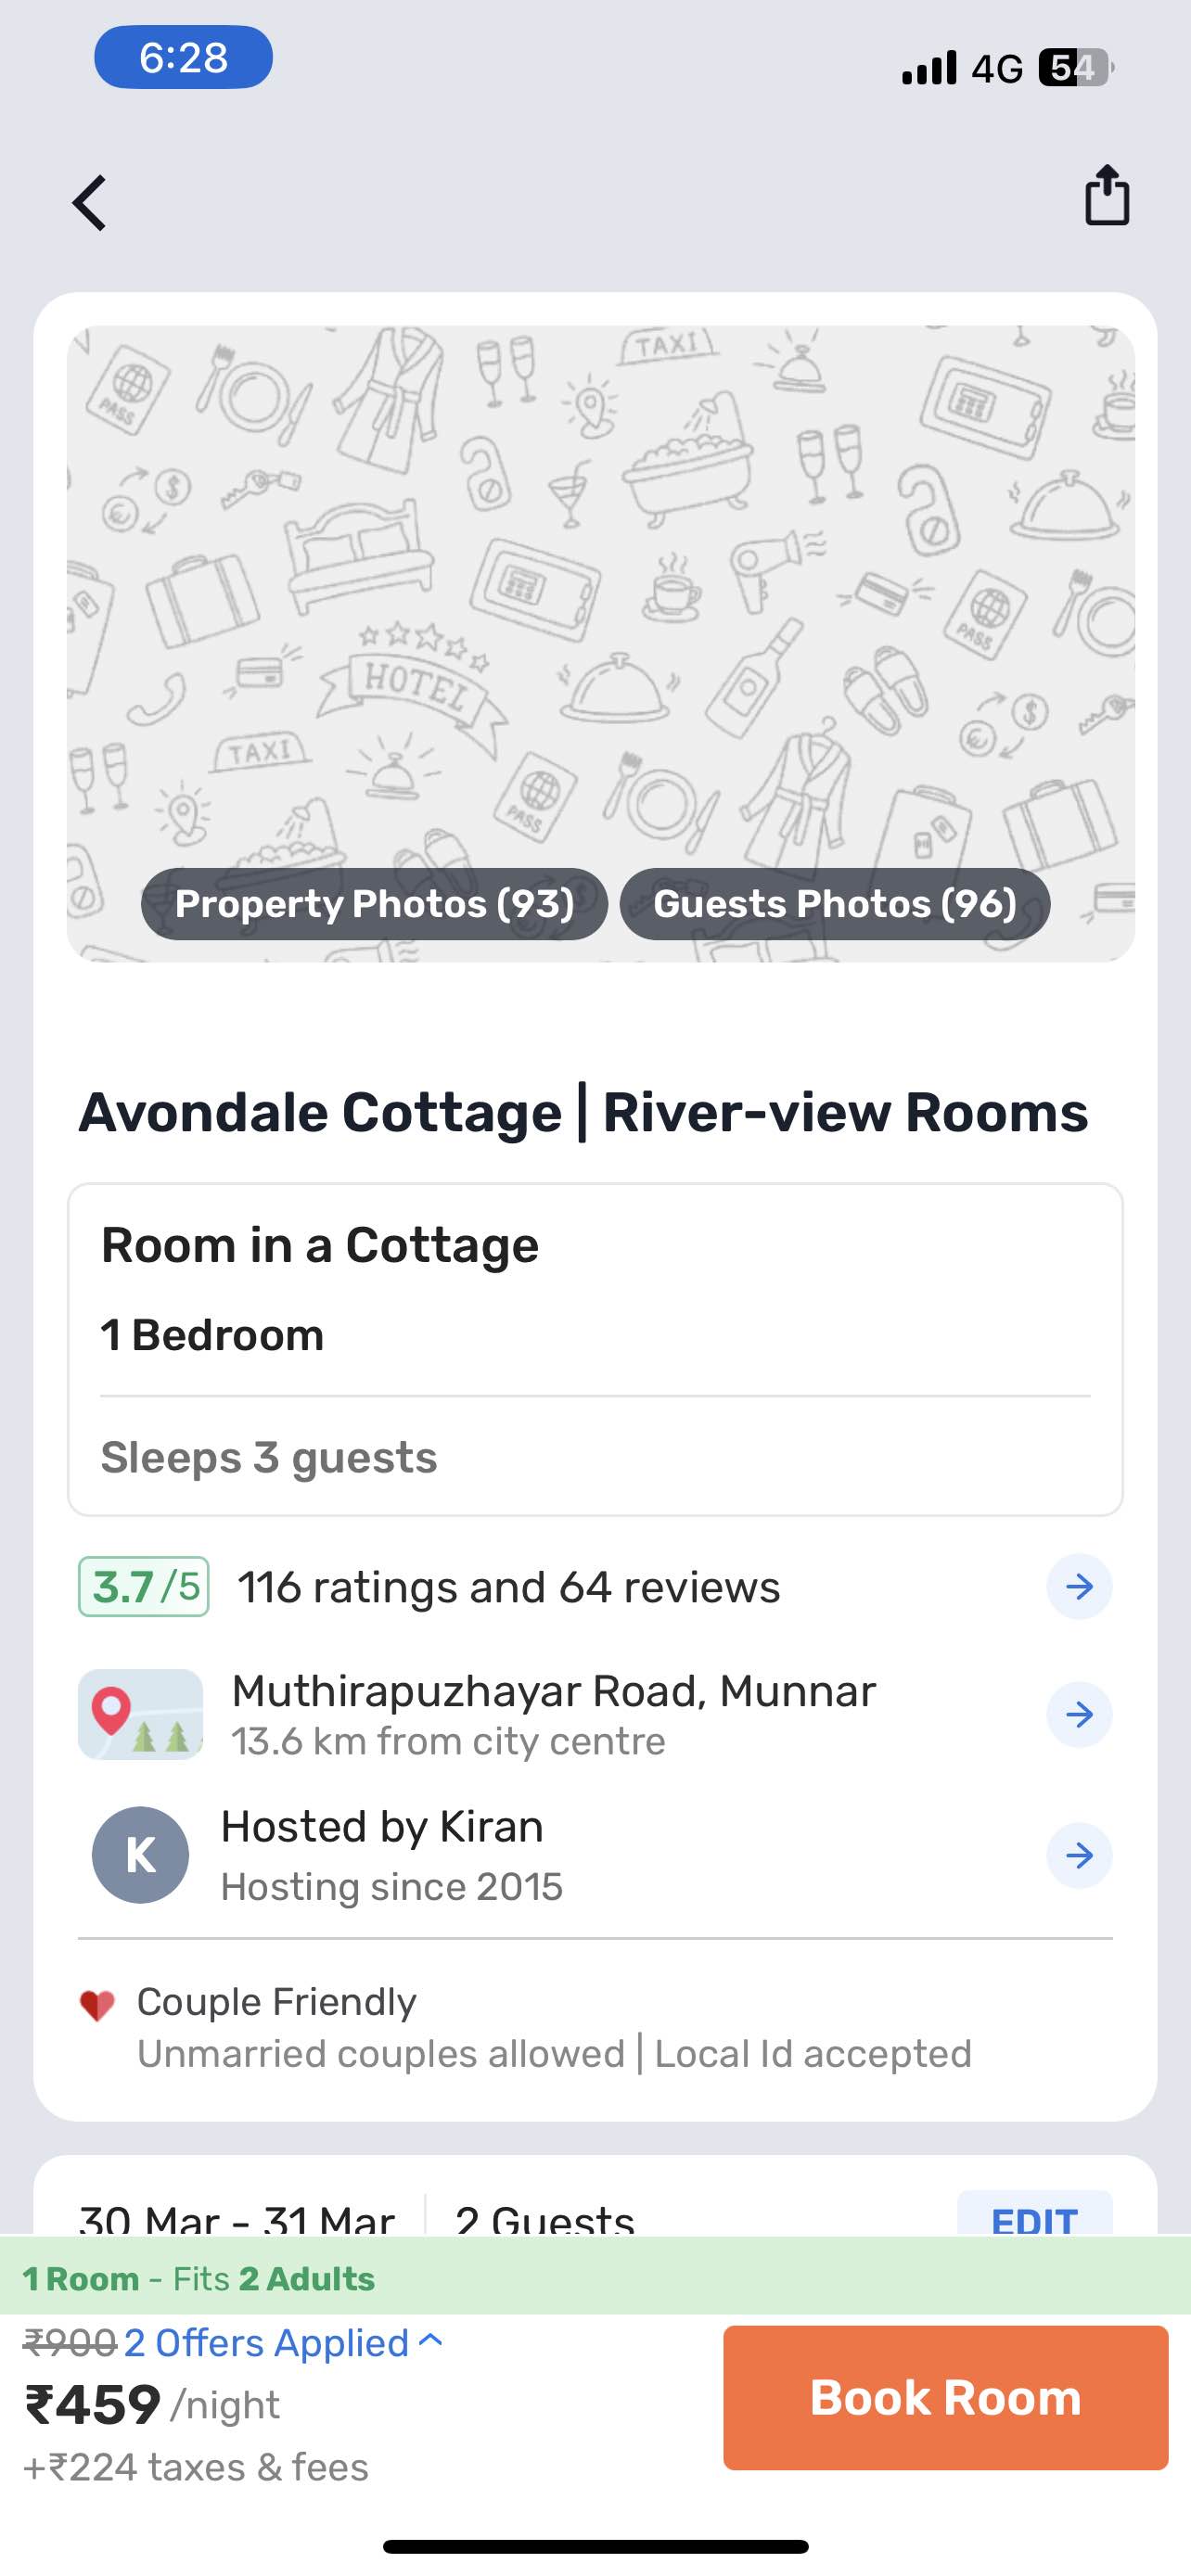The image size is (1191, 2576).
Task: Tap the host avatar K
Action: [x=140, y=1855]
